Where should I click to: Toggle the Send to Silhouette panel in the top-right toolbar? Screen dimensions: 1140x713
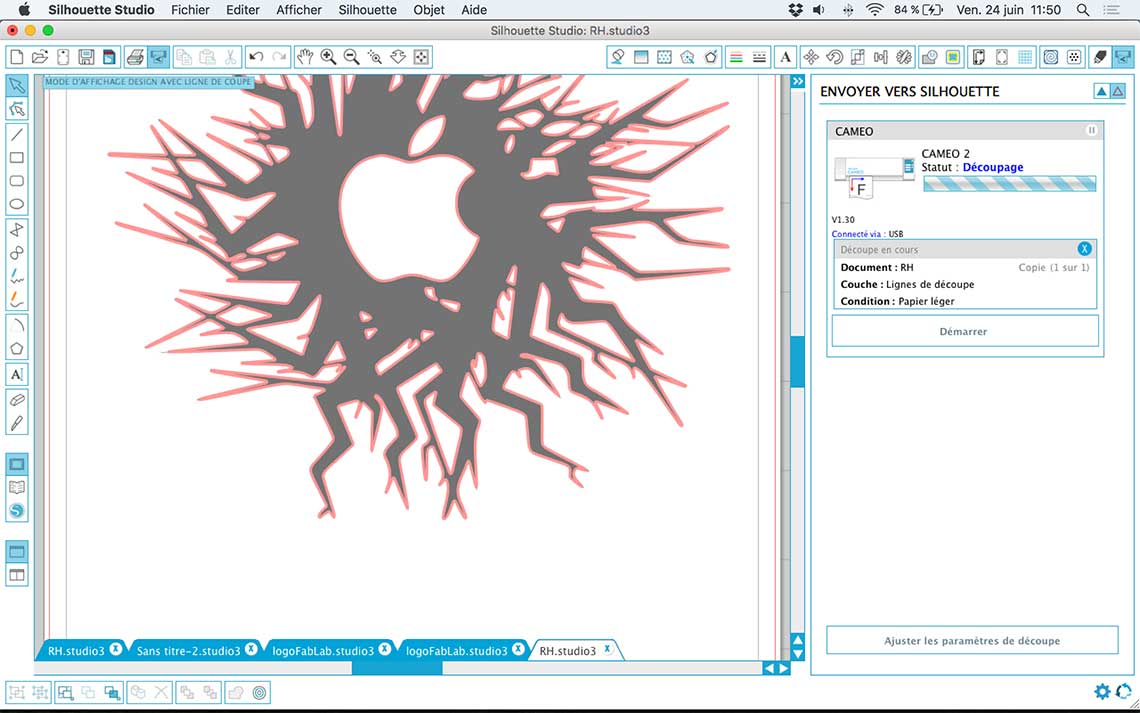coord(1123,57)
